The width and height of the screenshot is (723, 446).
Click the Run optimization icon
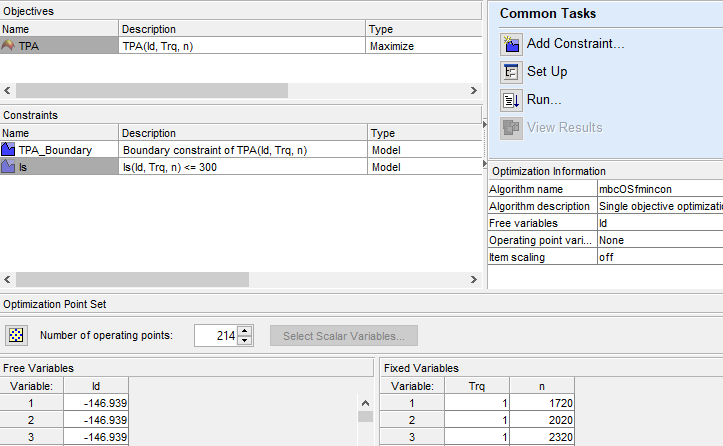click(511, 100)
